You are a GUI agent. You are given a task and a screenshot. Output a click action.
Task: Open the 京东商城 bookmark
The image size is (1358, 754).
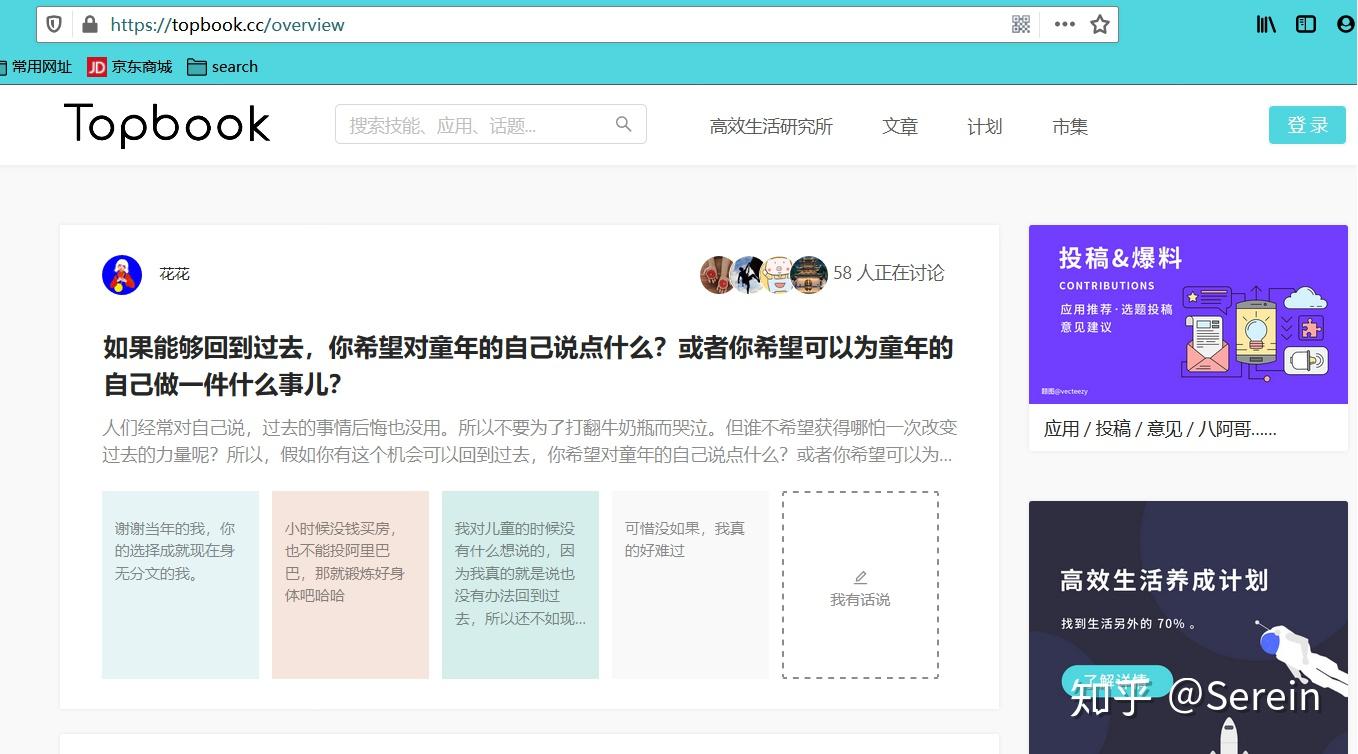(130, 67)
